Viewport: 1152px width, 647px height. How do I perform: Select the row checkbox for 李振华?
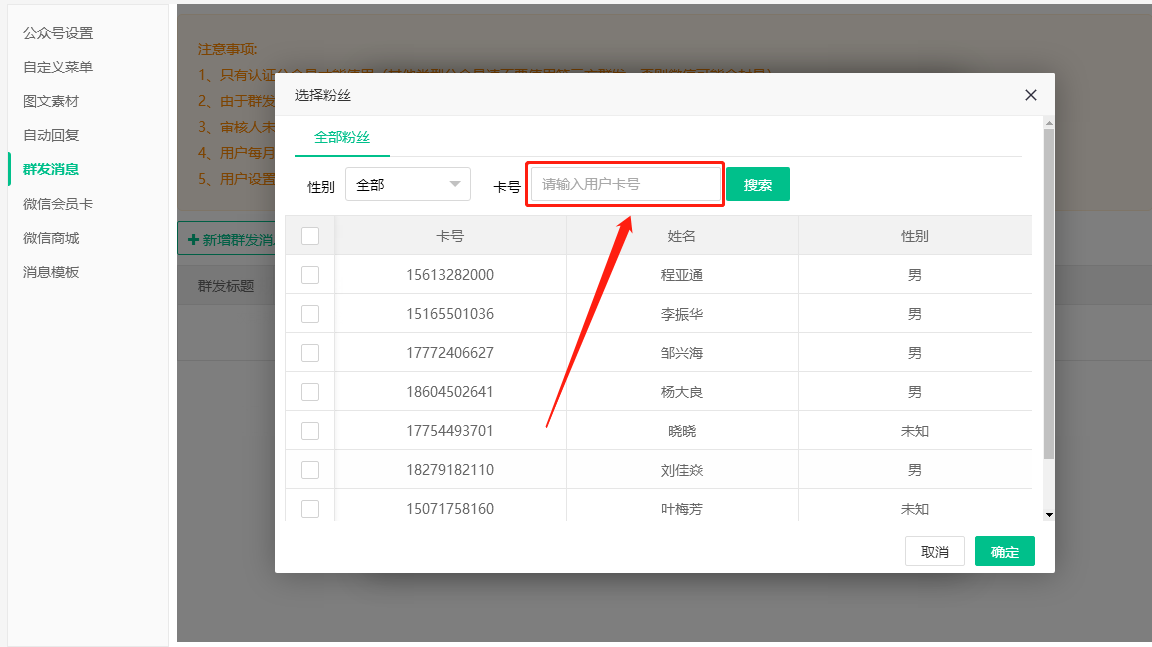(x=310, y=314)
